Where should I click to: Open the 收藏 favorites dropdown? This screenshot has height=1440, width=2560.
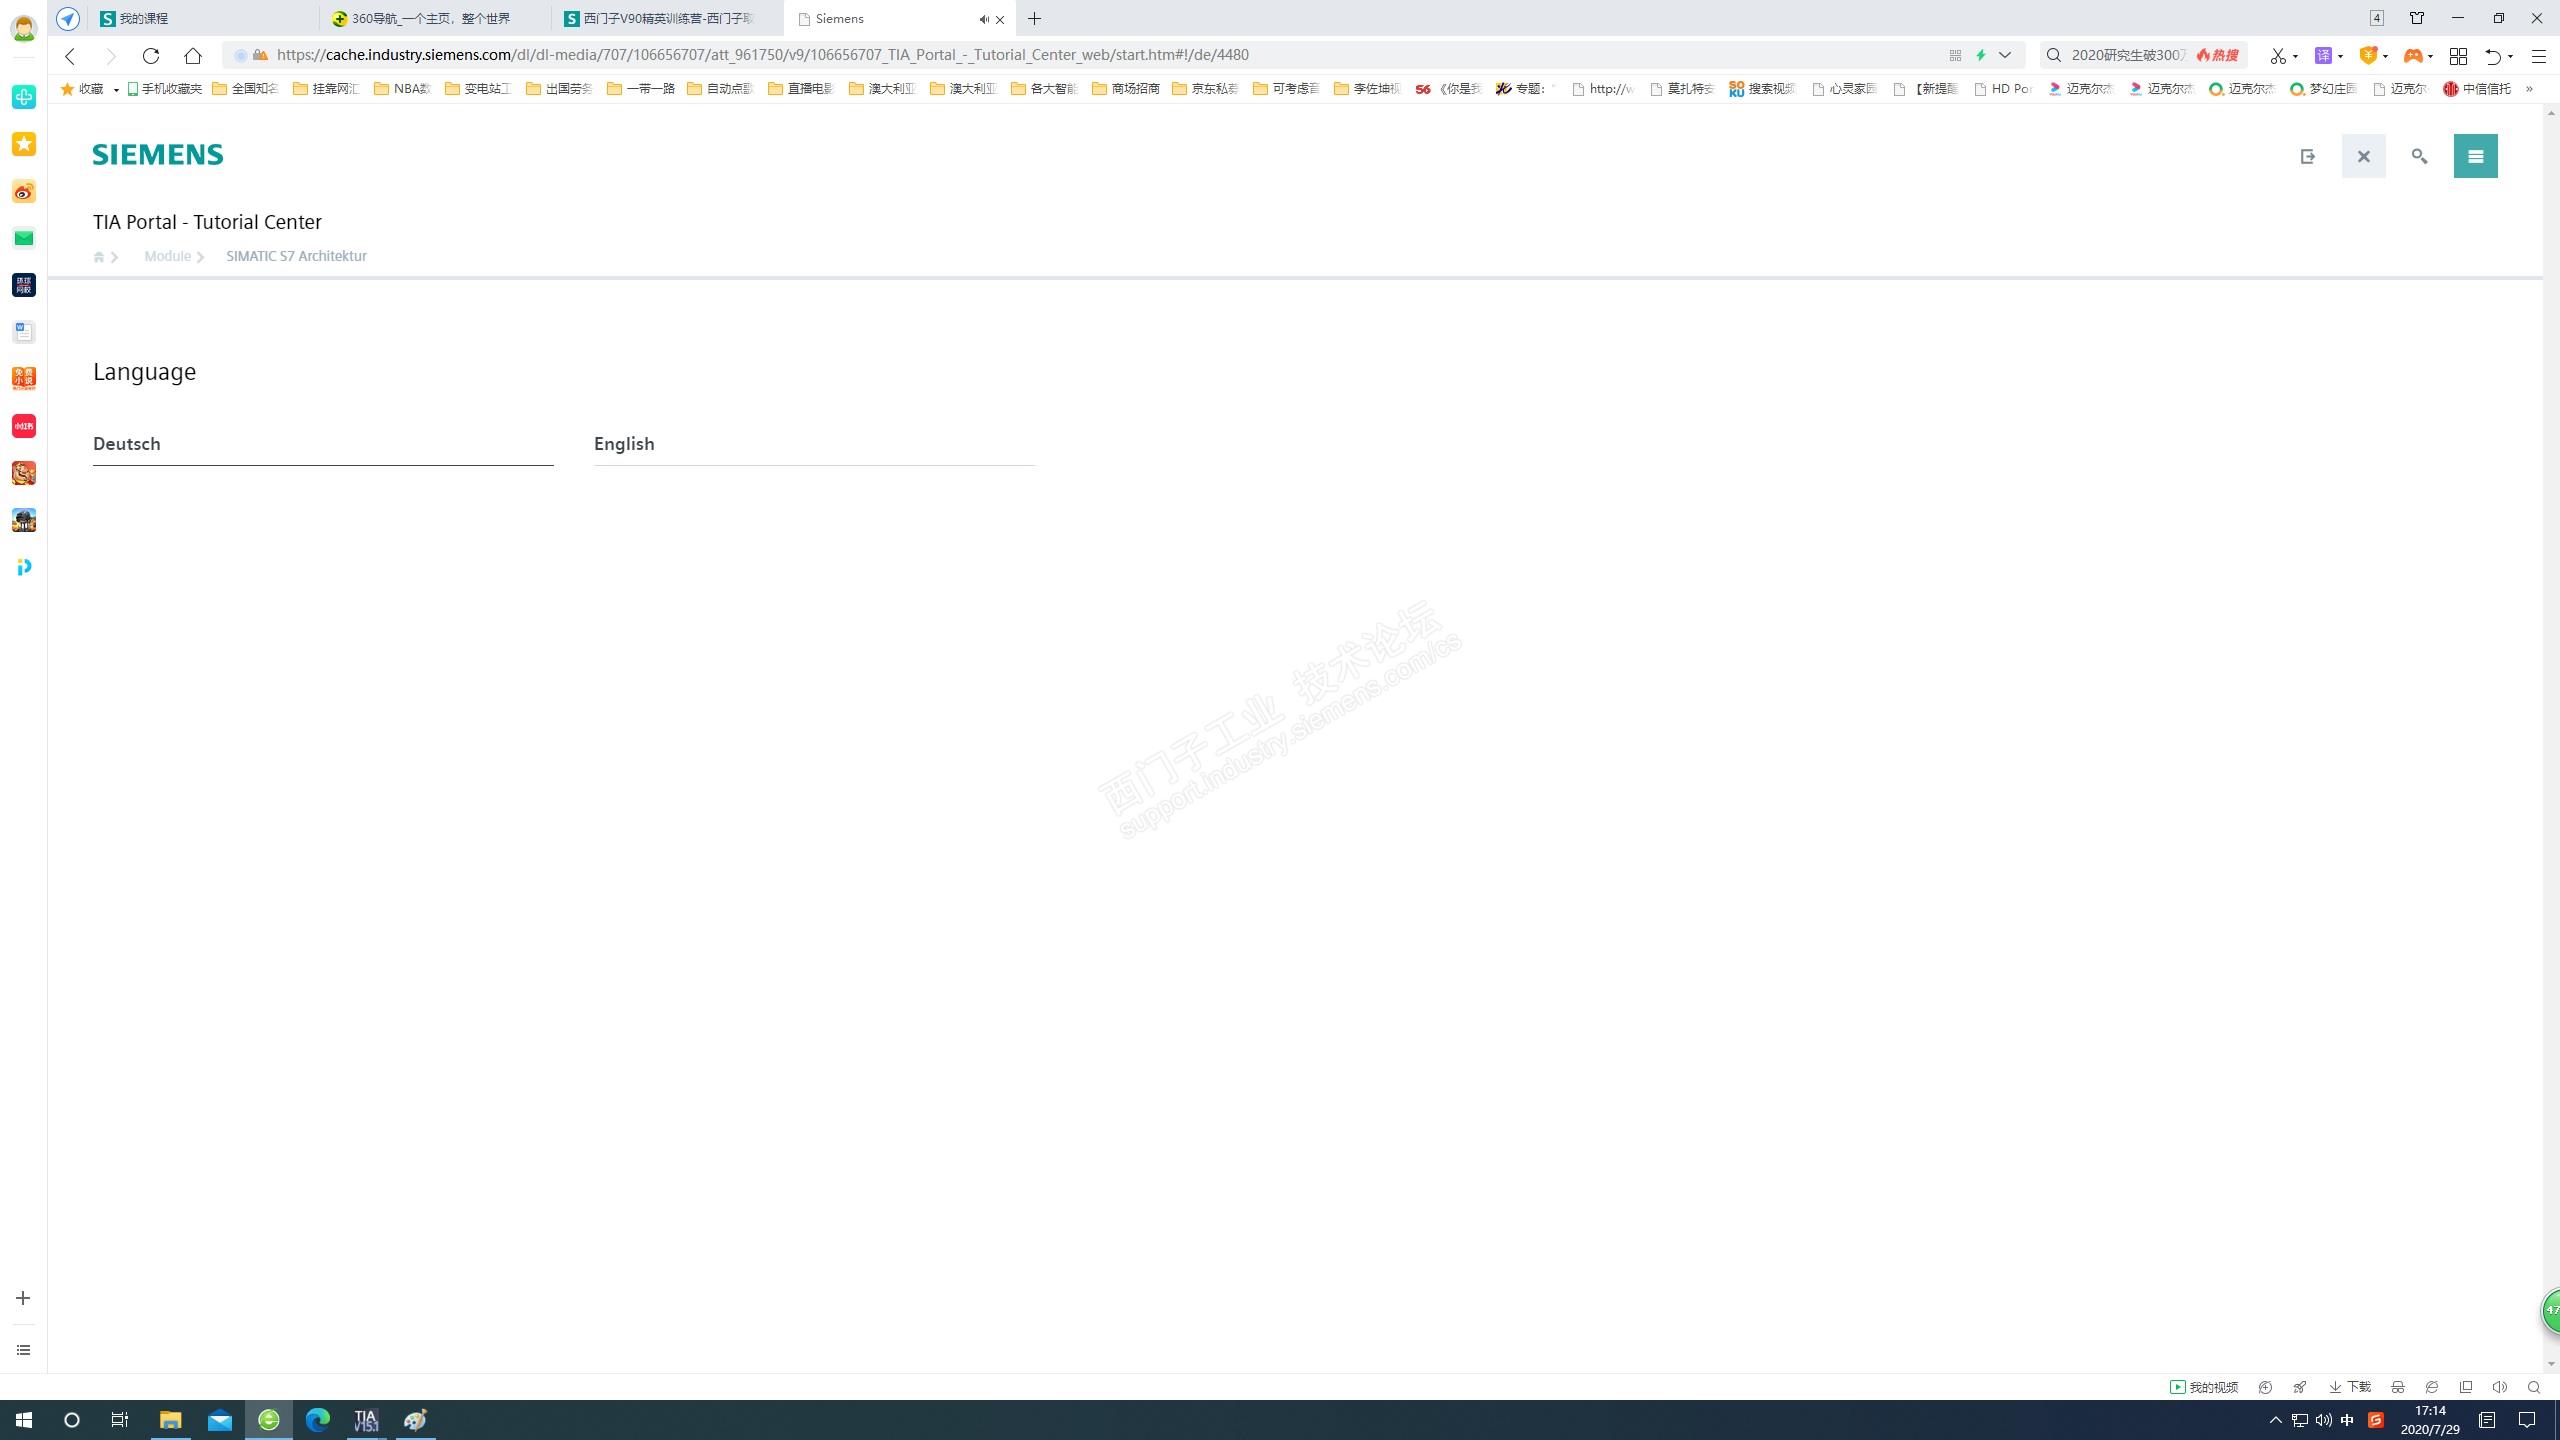(x=116, y=89)
